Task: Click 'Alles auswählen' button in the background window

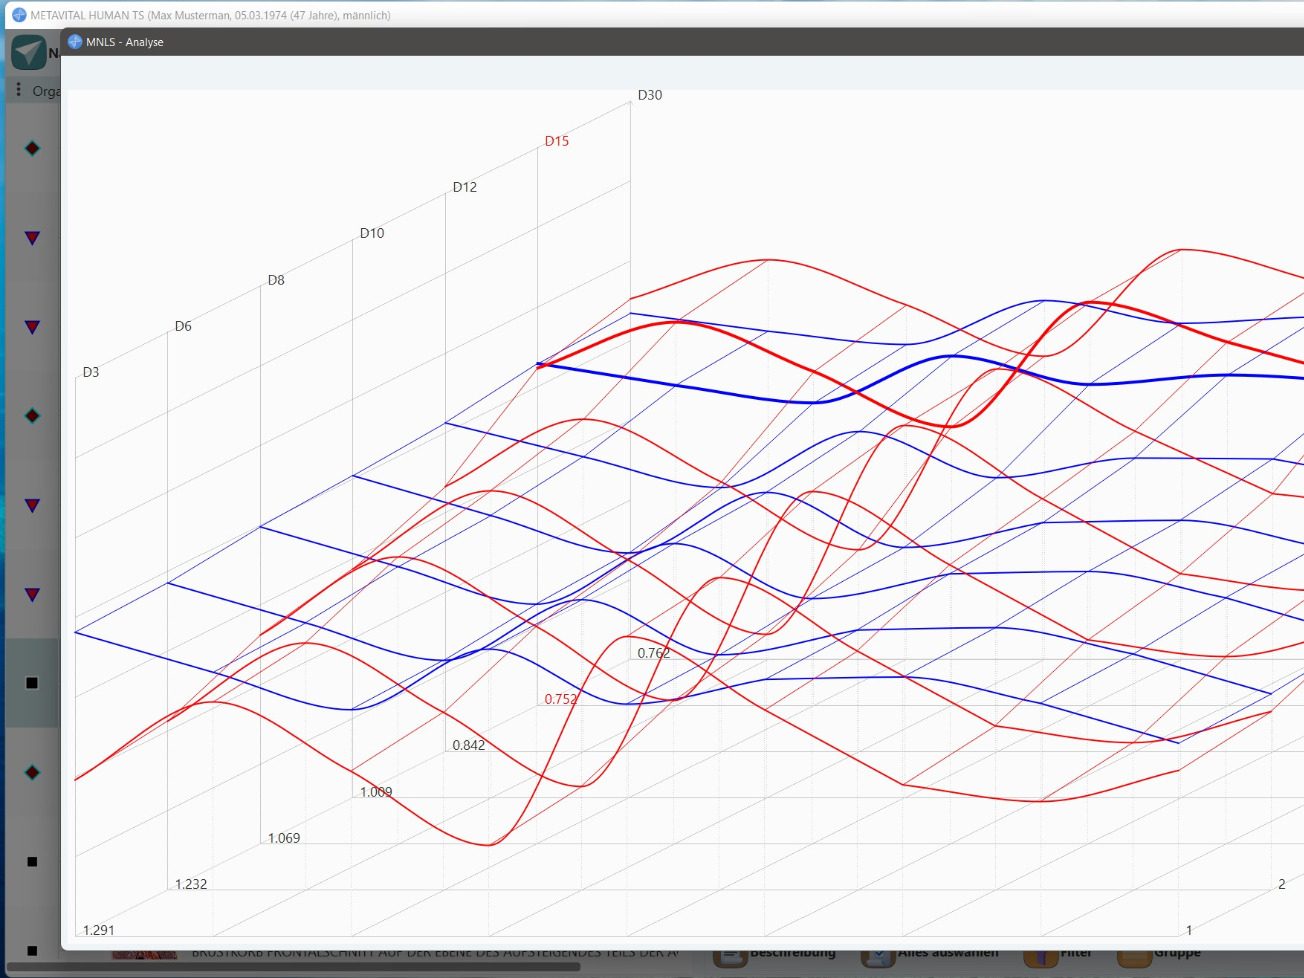Action: coord(931,956)
